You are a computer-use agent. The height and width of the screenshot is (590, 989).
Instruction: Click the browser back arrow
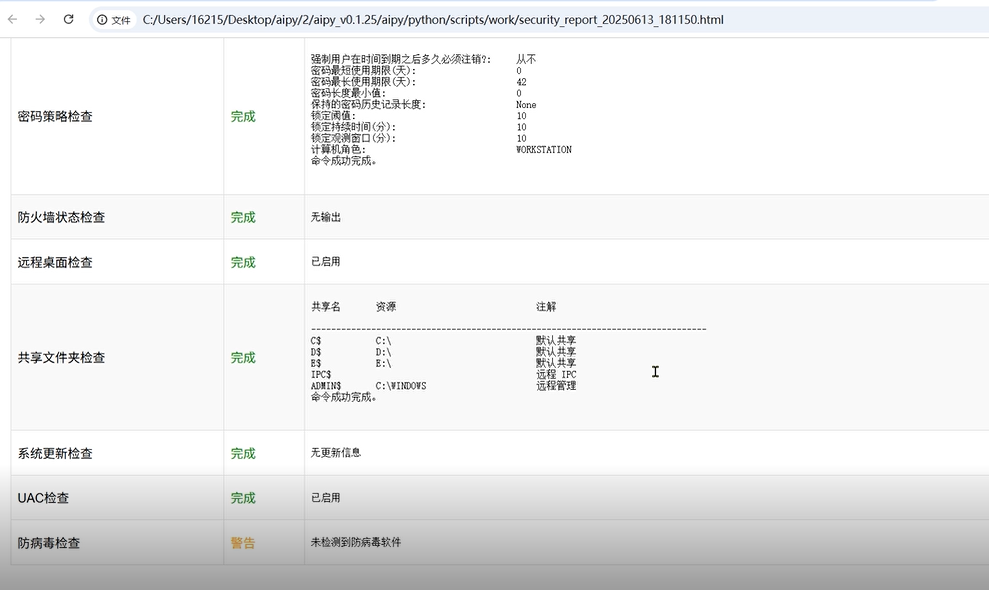coord(13,20)
